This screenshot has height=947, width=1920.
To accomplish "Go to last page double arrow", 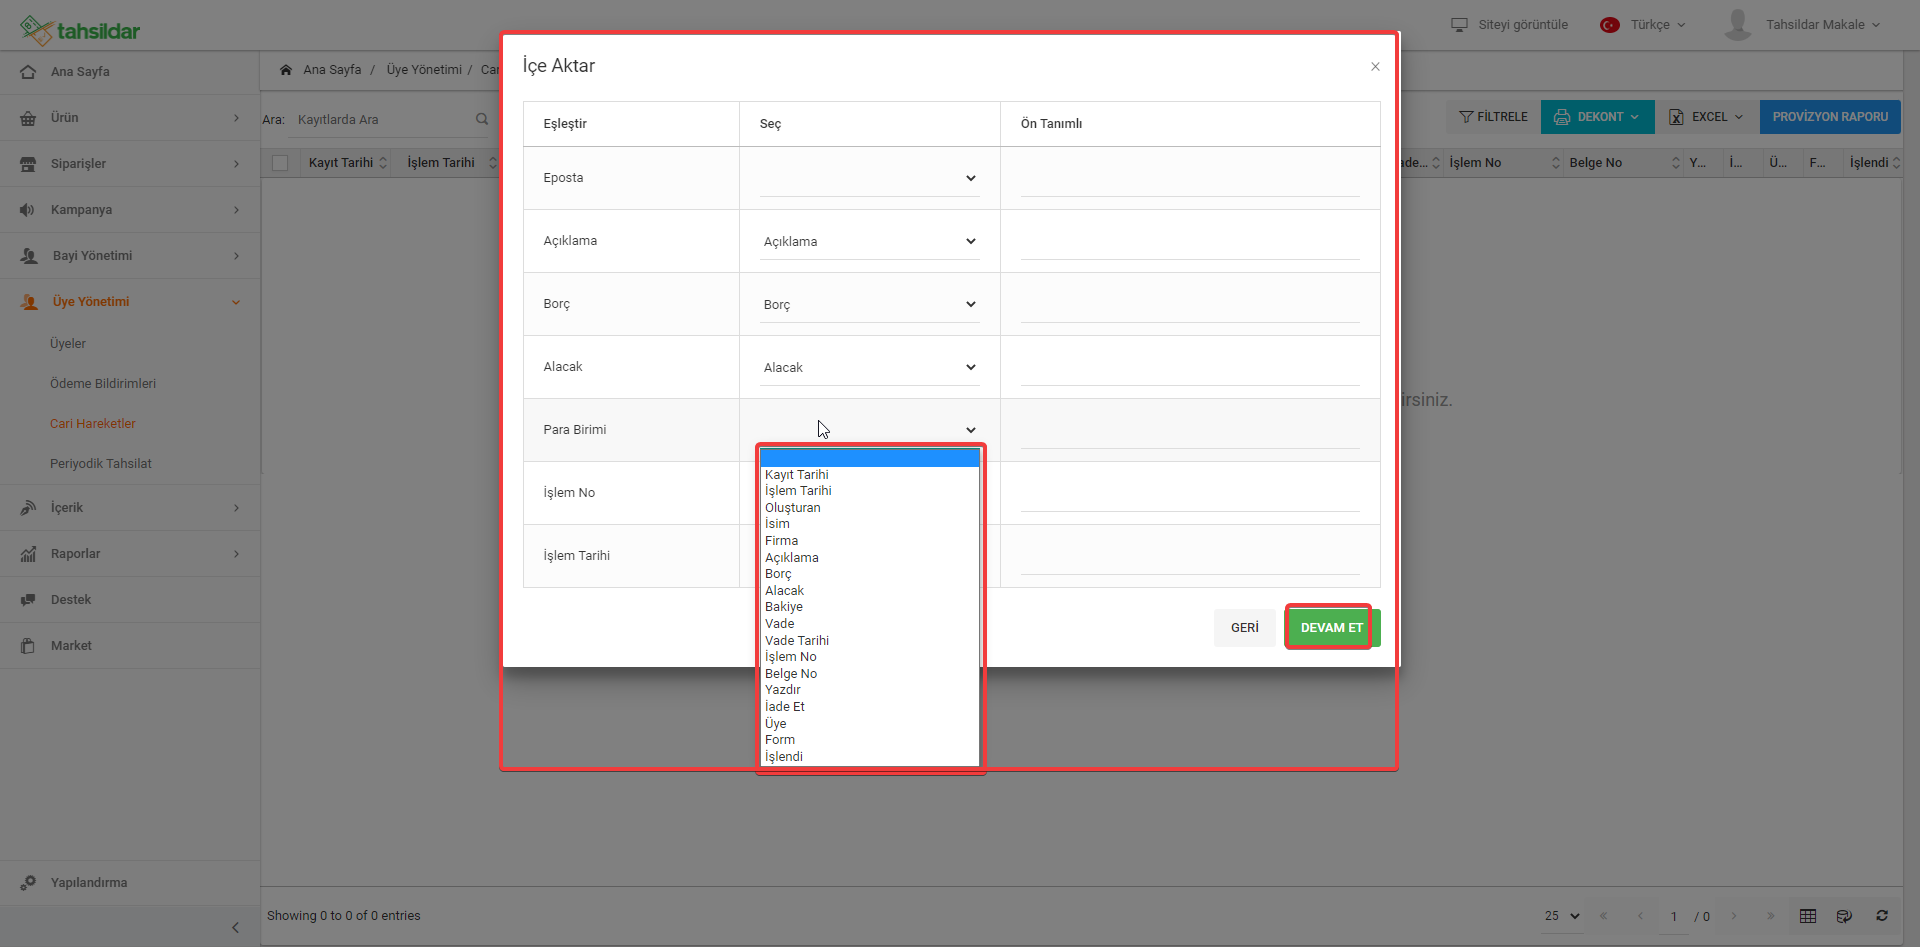I will coord(1770,916).
